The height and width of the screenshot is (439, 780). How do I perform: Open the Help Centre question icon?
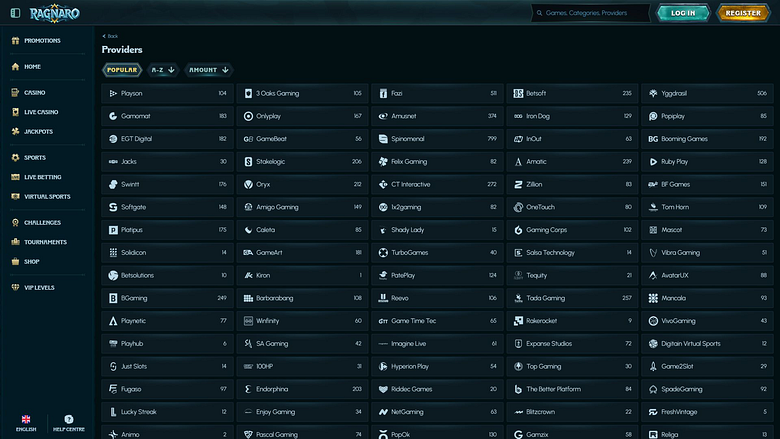69,419
